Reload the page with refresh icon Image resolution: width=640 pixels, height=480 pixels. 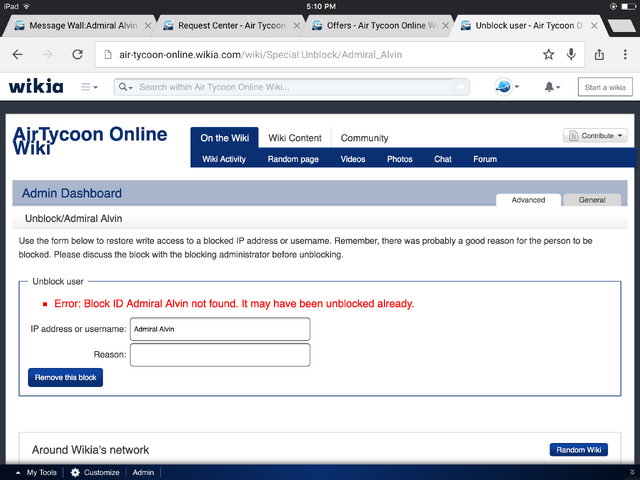coord(77,54)
